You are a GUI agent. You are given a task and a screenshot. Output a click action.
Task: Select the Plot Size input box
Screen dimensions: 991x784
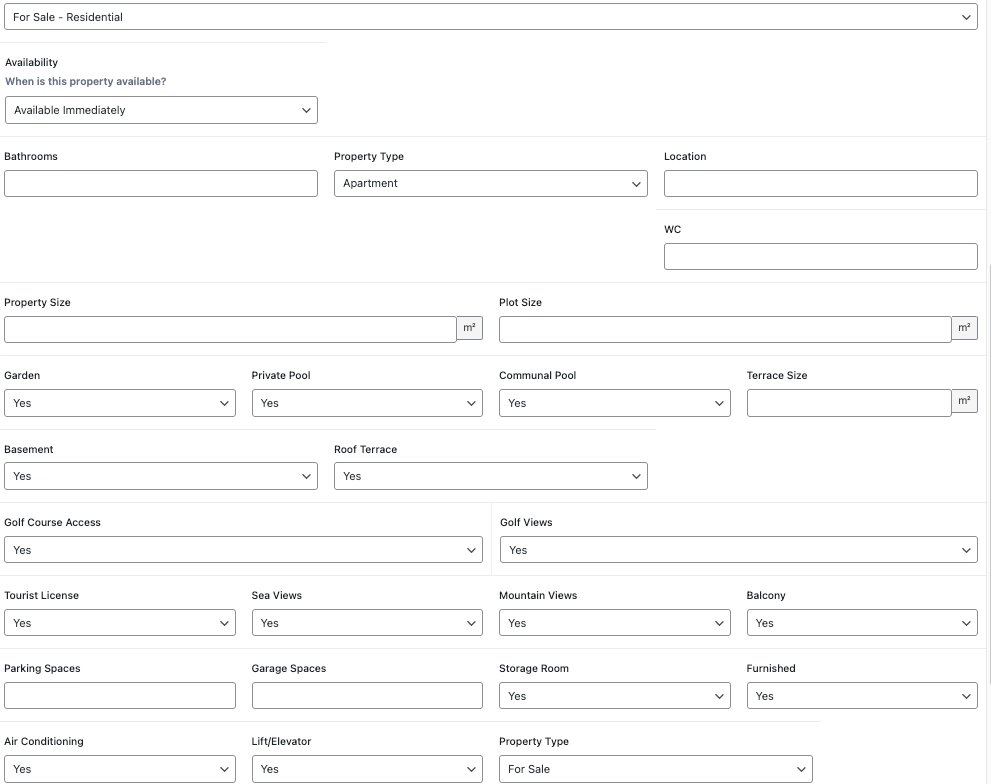[724, 329]
